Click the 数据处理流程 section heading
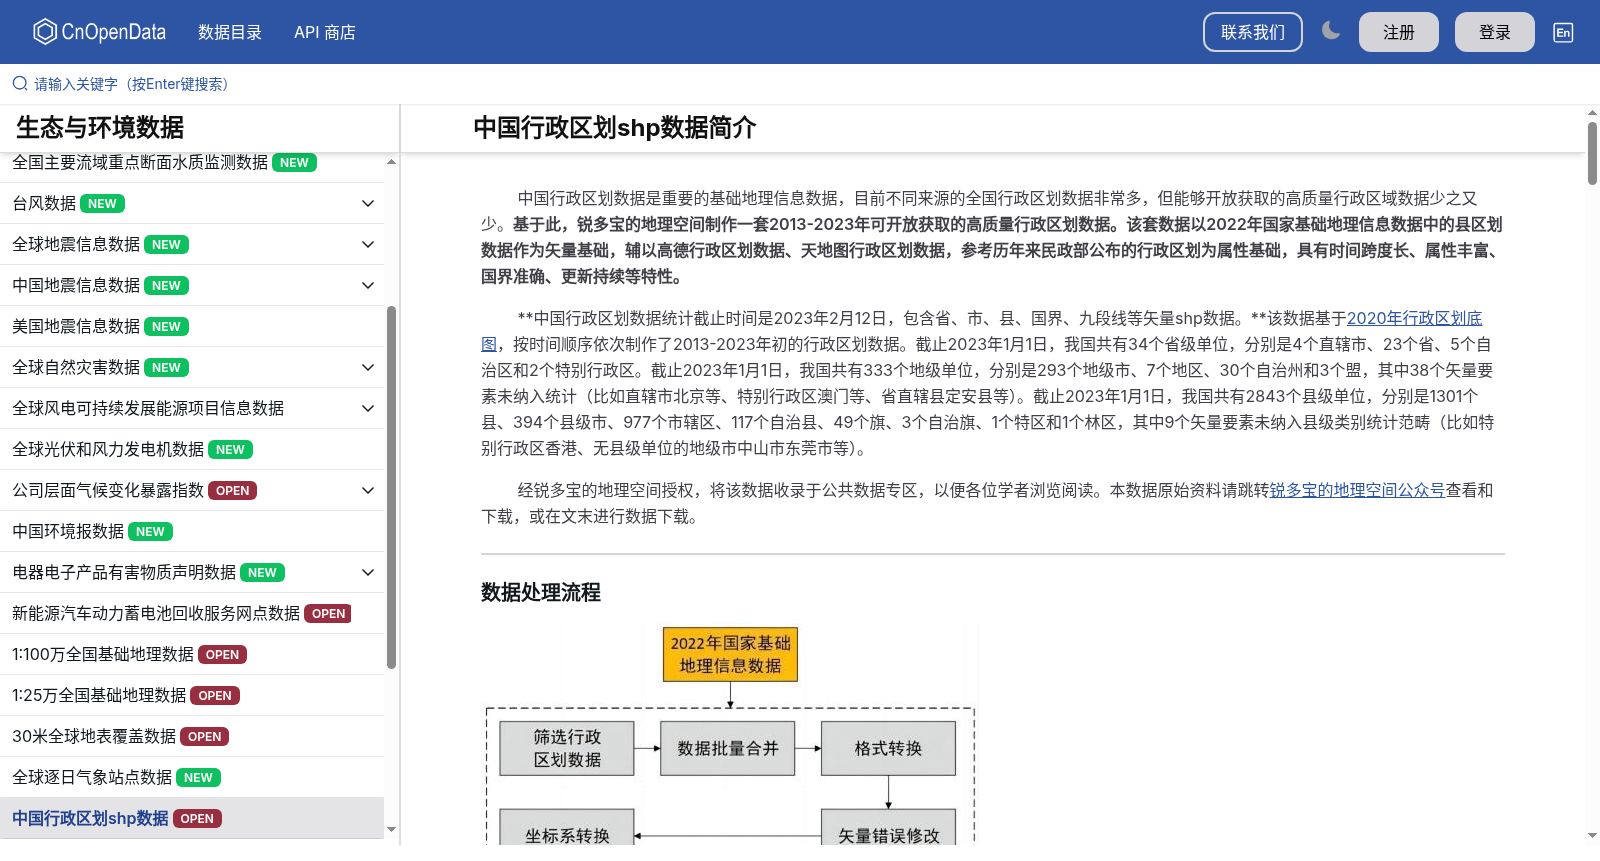The height and width of the screenshot is (861, 1600). point(541,592)
